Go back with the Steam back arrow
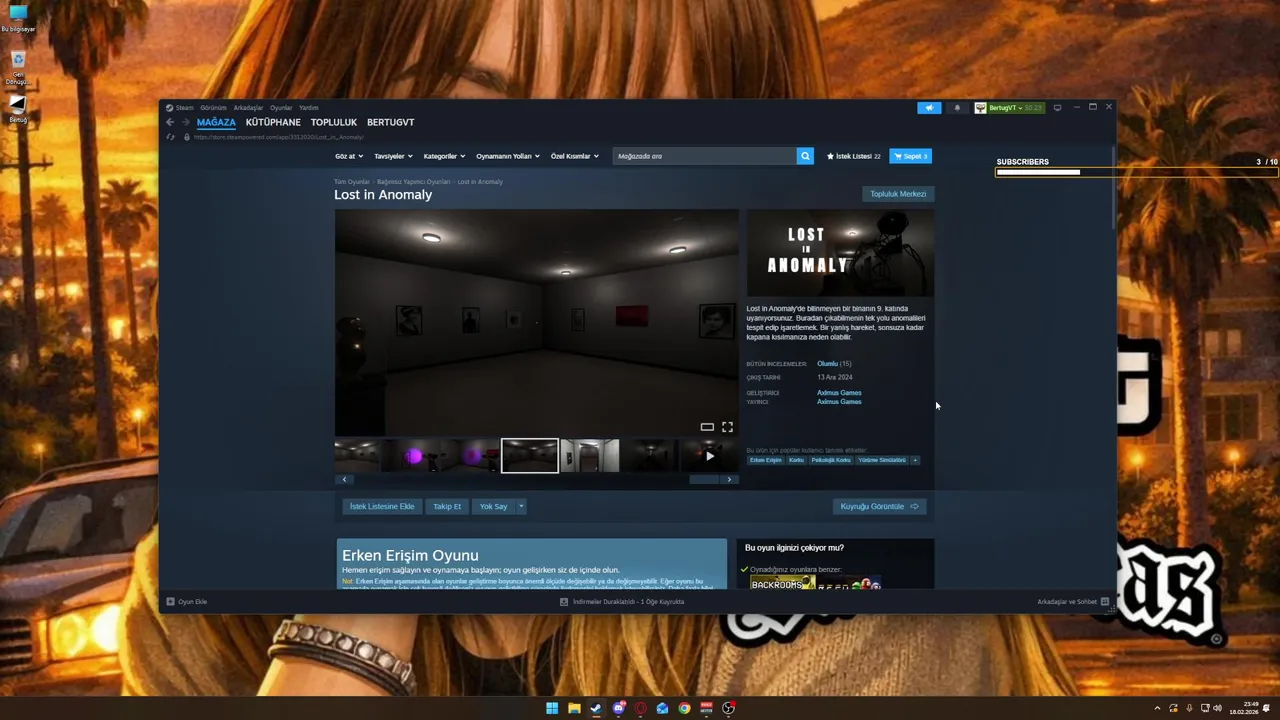This screenshot has width=1280, height=720. point(170,122)
